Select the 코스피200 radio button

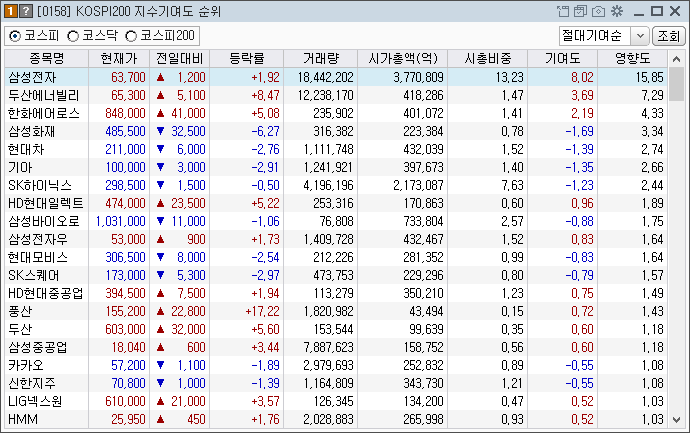click(x=131, y=35)
